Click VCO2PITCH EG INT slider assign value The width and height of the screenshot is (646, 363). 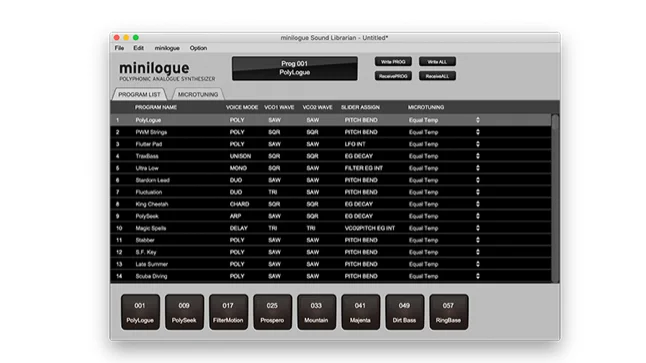coord(370,228)
